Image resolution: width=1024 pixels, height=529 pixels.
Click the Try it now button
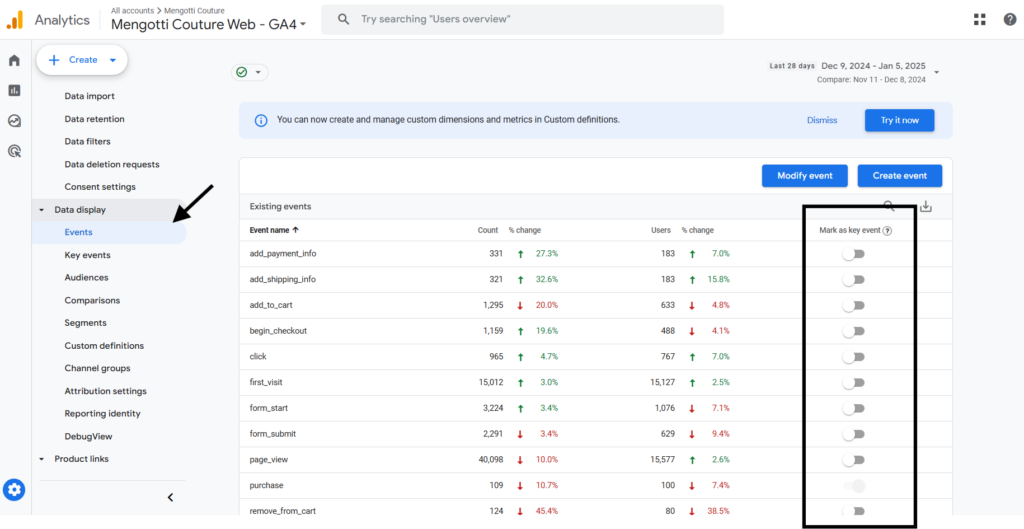tap(899, 120)
